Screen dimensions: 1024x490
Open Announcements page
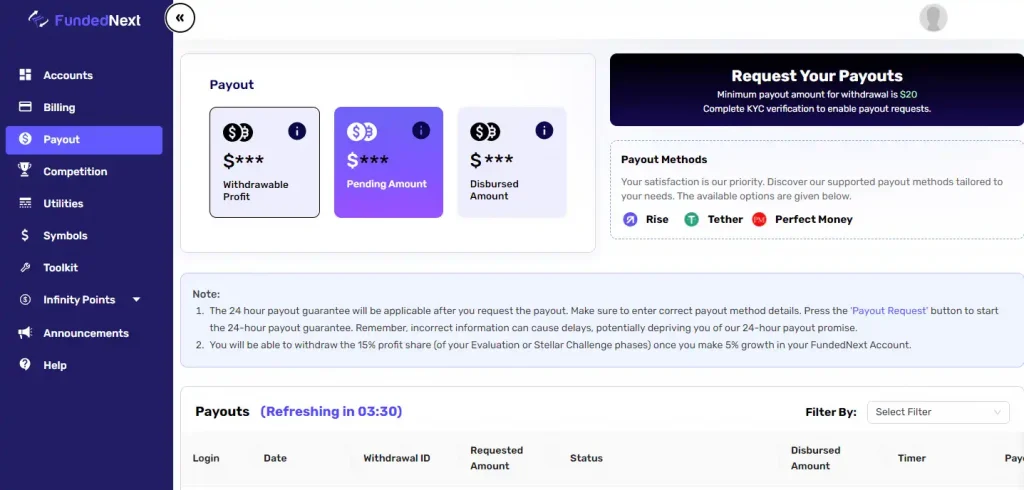tap(84, 333)
